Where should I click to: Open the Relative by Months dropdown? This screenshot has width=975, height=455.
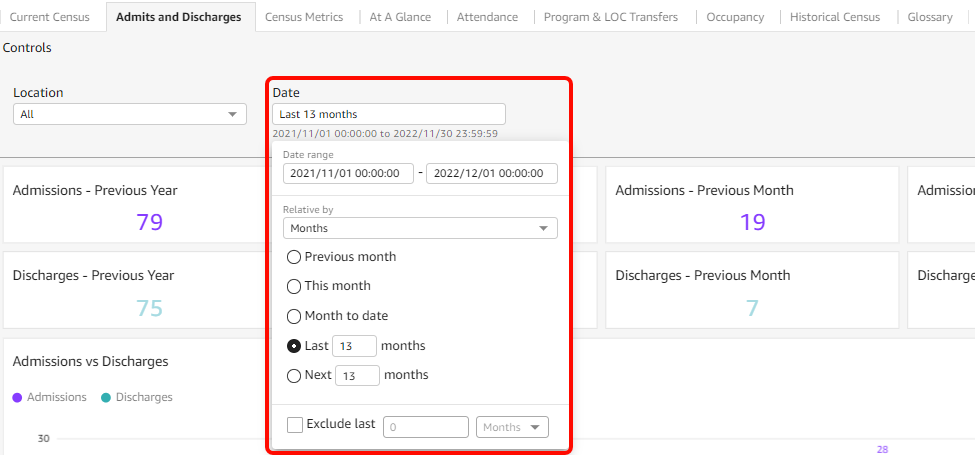coord(420,228)
